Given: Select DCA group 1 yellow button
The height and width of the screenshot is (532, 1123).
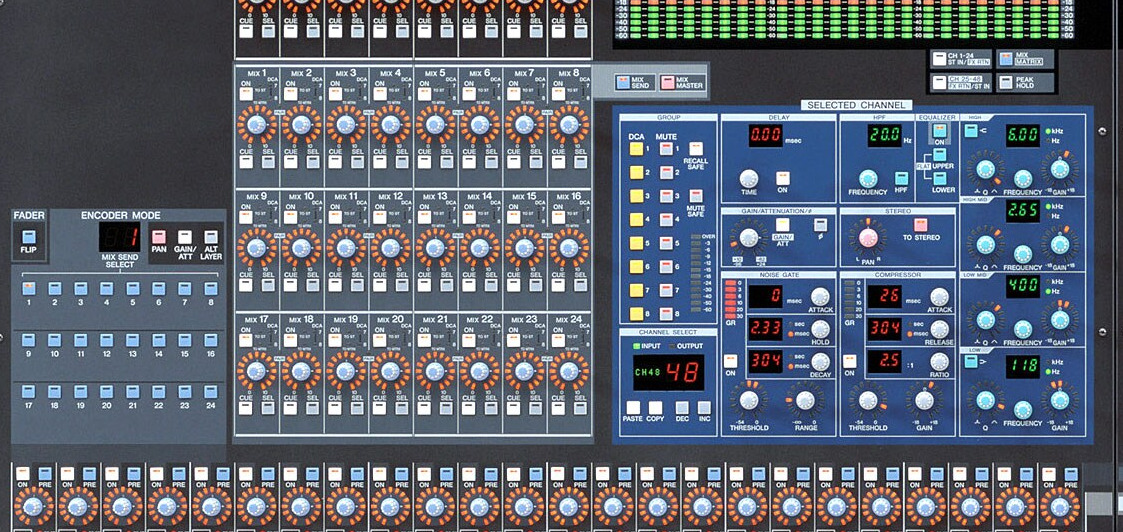Looking at the screenshot, I should [x=635, y=149].
